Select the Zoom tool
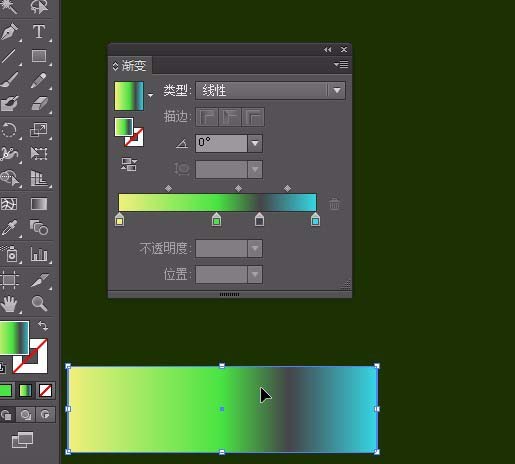515x464 pixels. click(x=39, y=304)
